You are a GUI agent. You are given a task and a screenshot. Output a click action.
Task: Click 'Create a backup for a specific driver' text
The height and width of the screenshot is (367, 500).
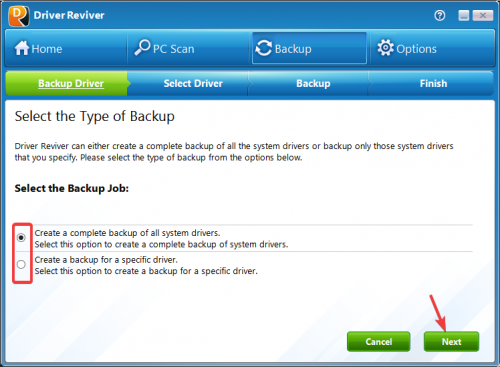coord(106,260)
